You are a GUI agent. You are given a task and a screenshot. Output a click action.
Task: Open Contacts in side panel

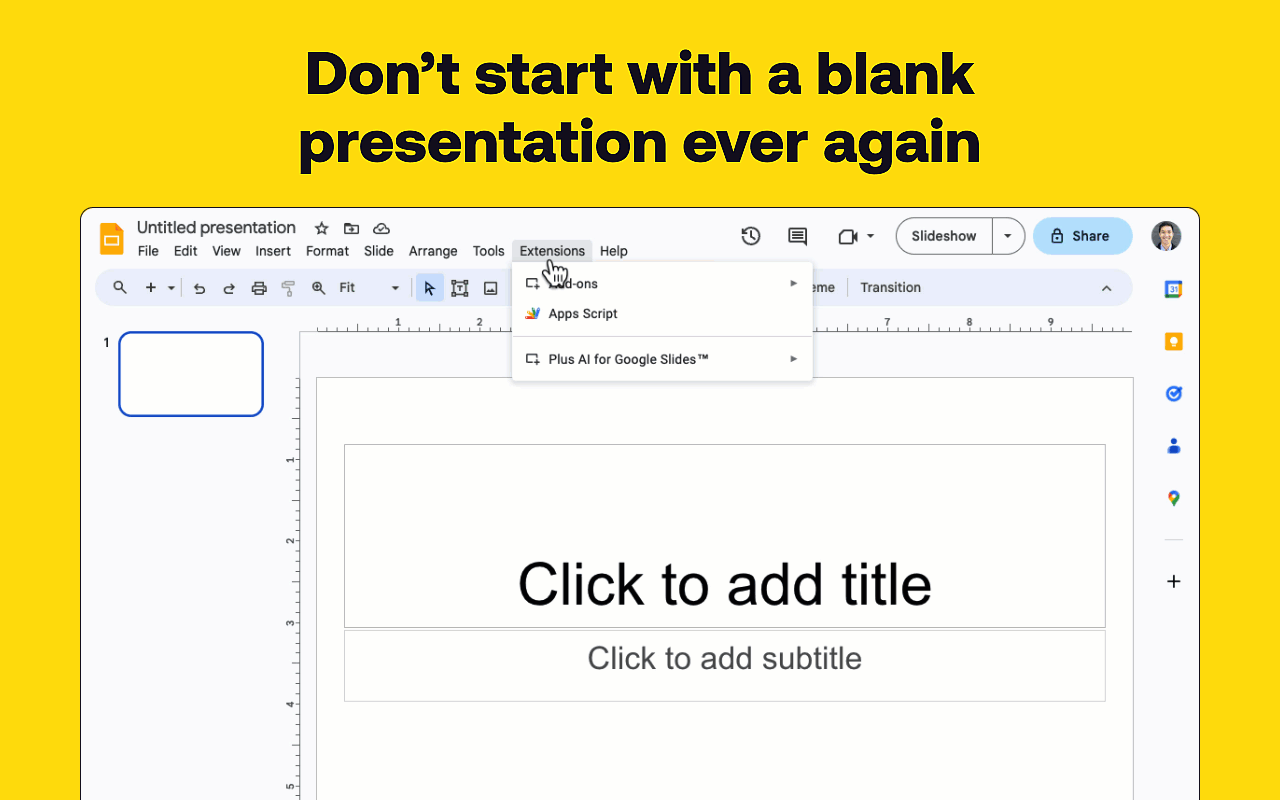click(1174, 446)
